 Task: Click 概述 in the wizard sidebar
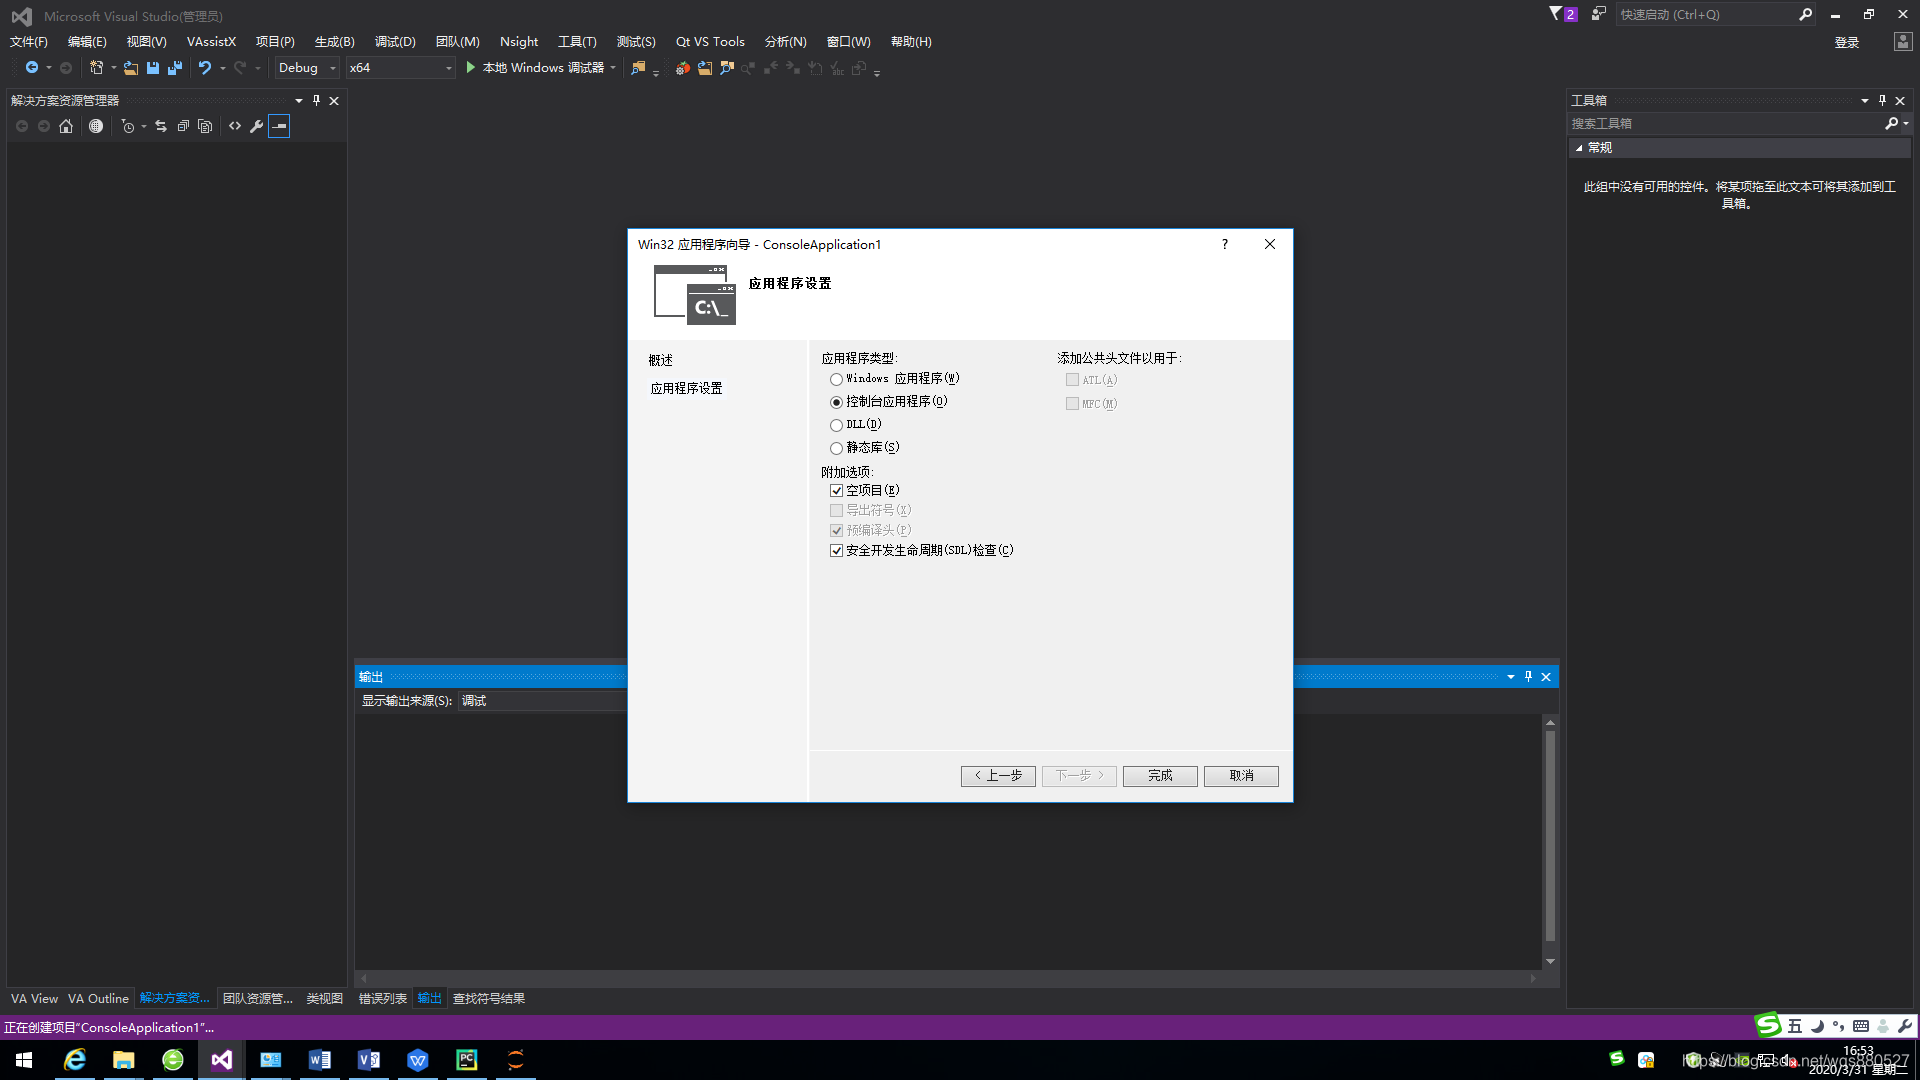pos(660,360)
